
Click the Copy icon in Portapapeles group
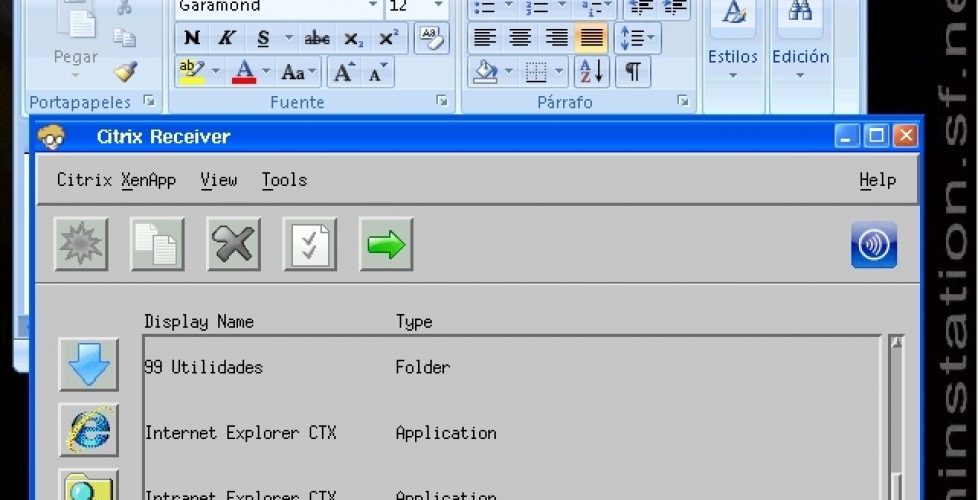(125, 38)
